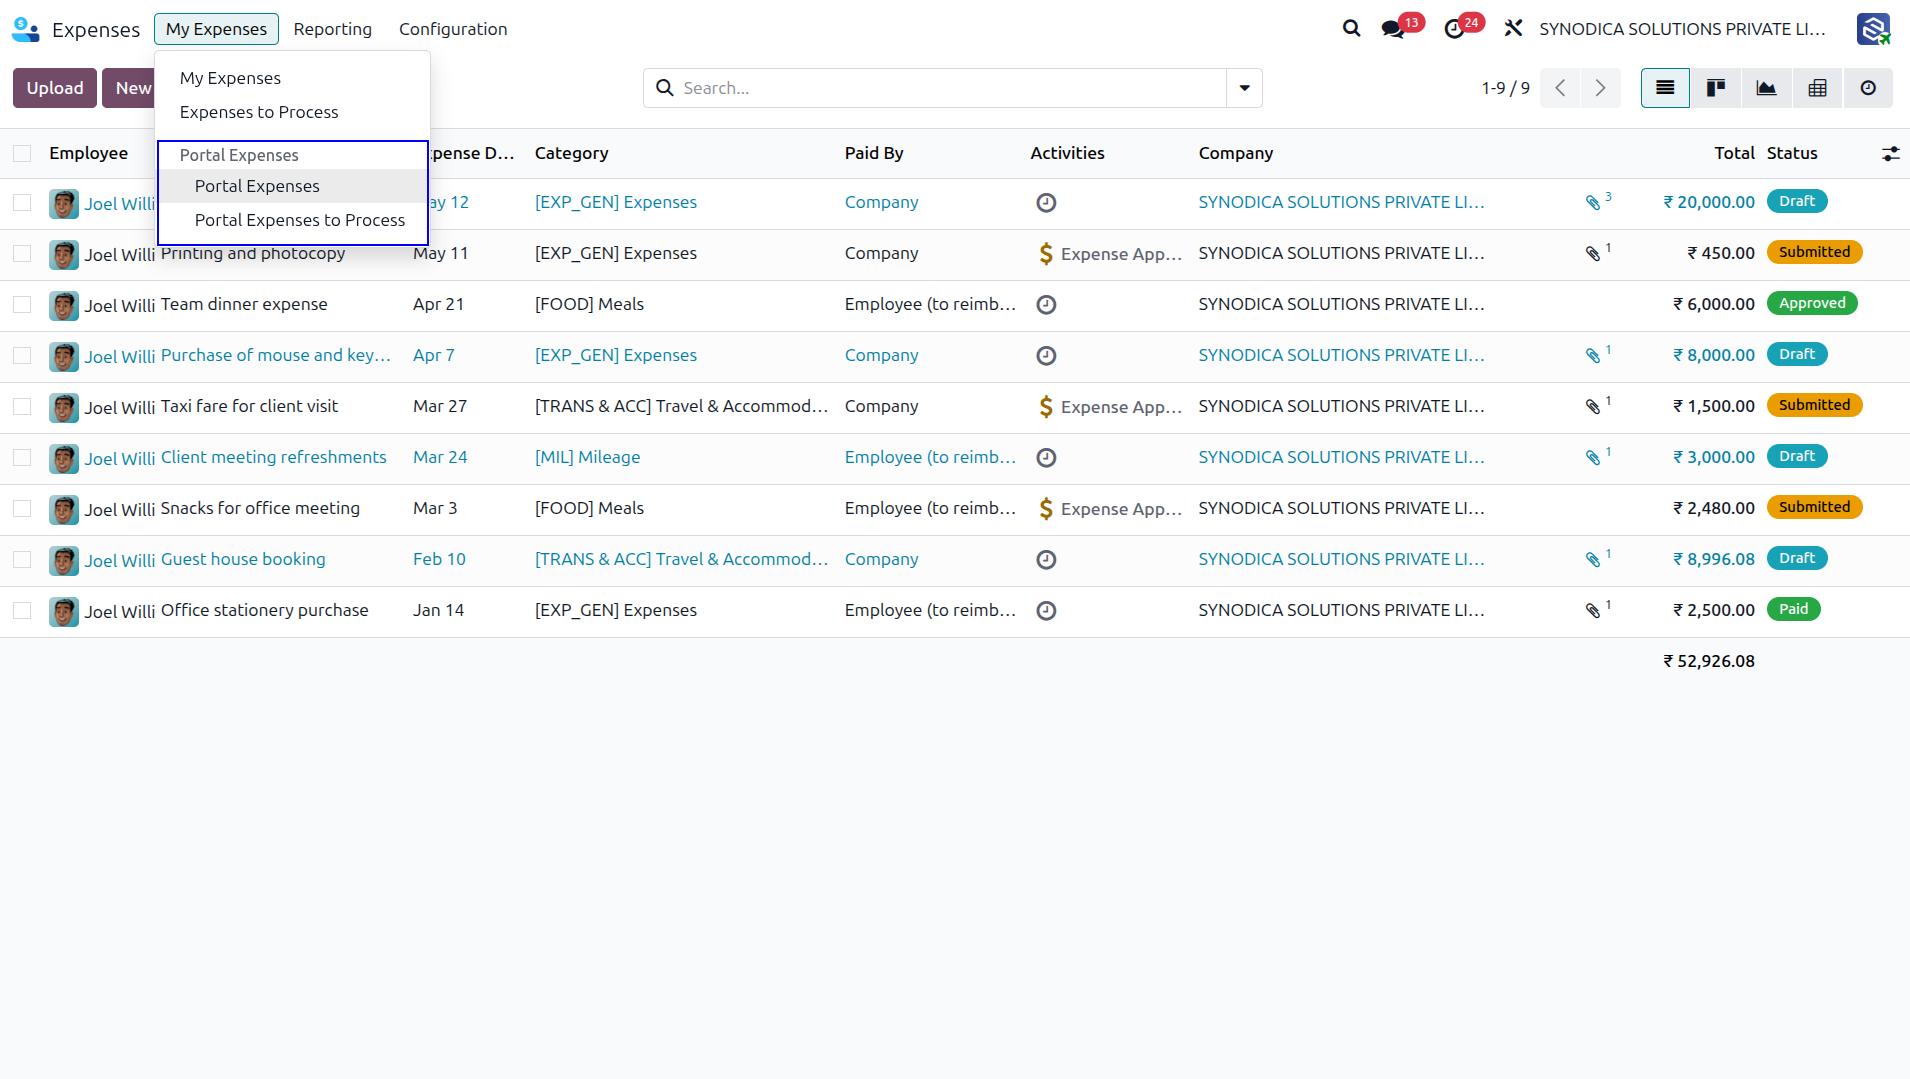Open search filter options dropdown arrow
This screenshot has height=1079, width=1910.
1244,88
